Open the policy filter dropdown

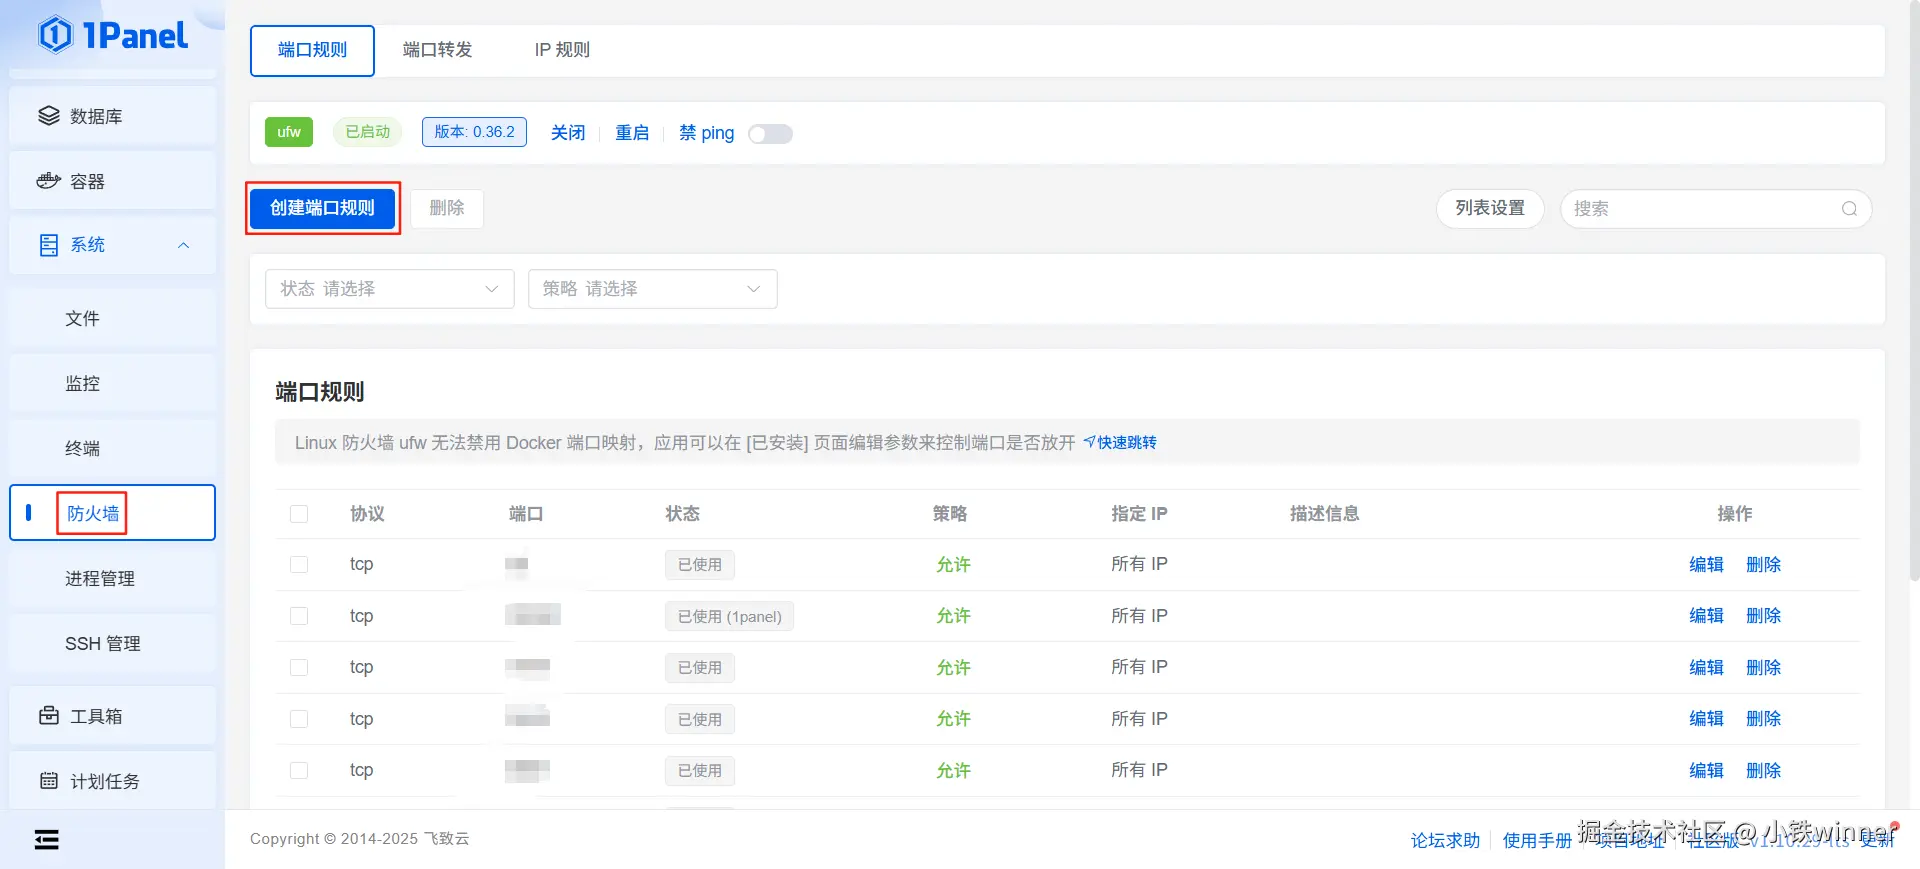coord(653,289)
